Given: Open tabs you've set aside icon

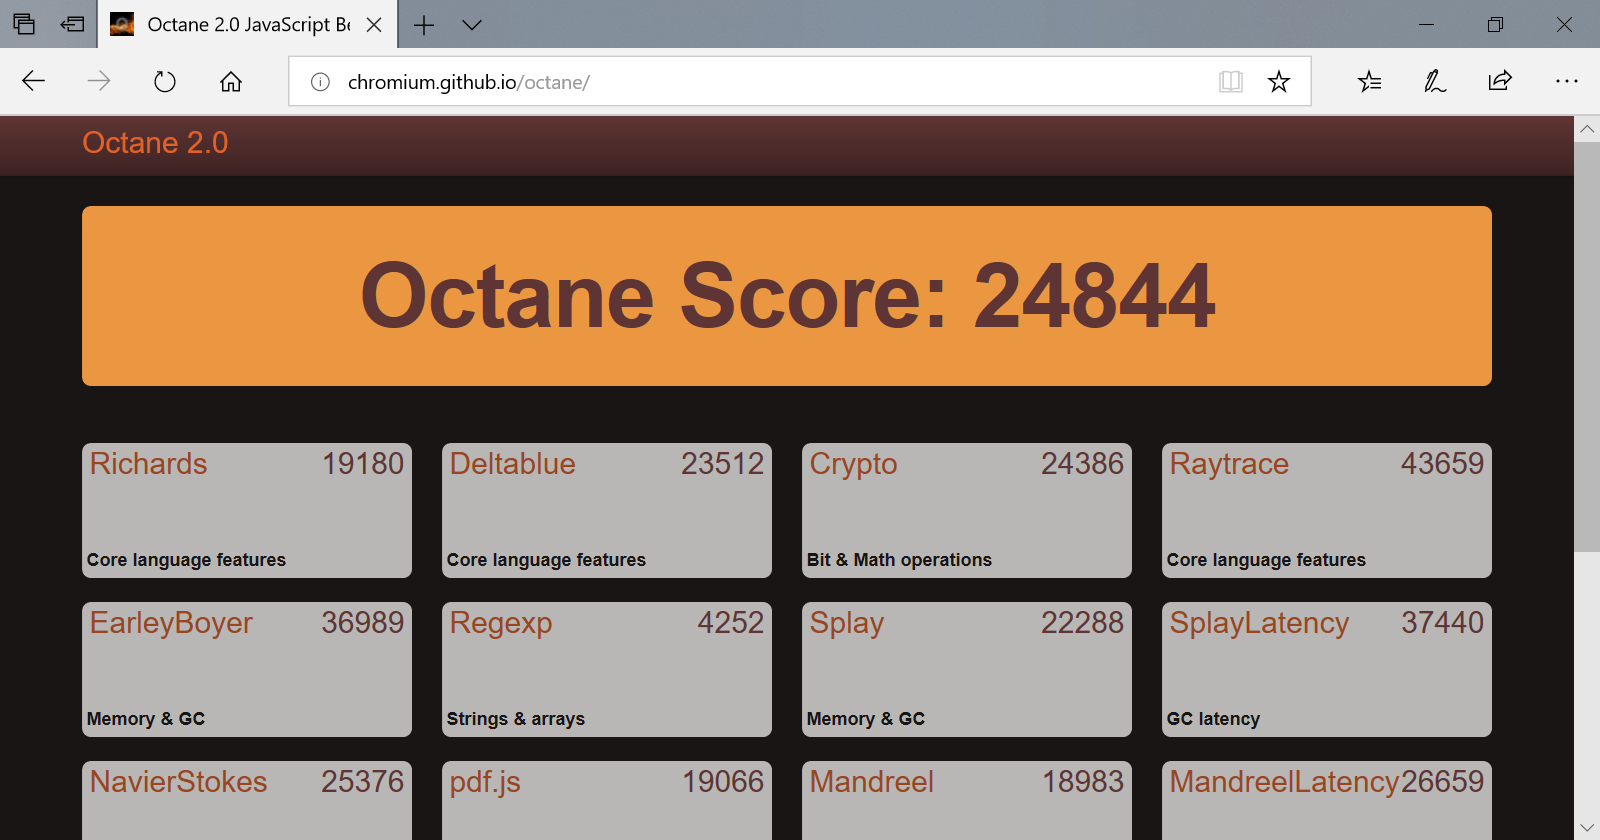Looking at the screenshot, I should pos(24,24).
